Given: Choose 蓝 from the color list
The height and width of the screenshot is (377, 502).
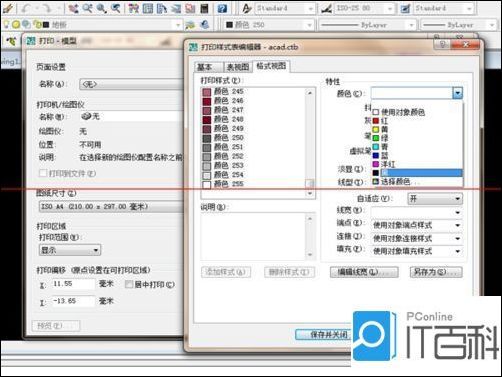Looking at the screenshot, I should (417, 155).
